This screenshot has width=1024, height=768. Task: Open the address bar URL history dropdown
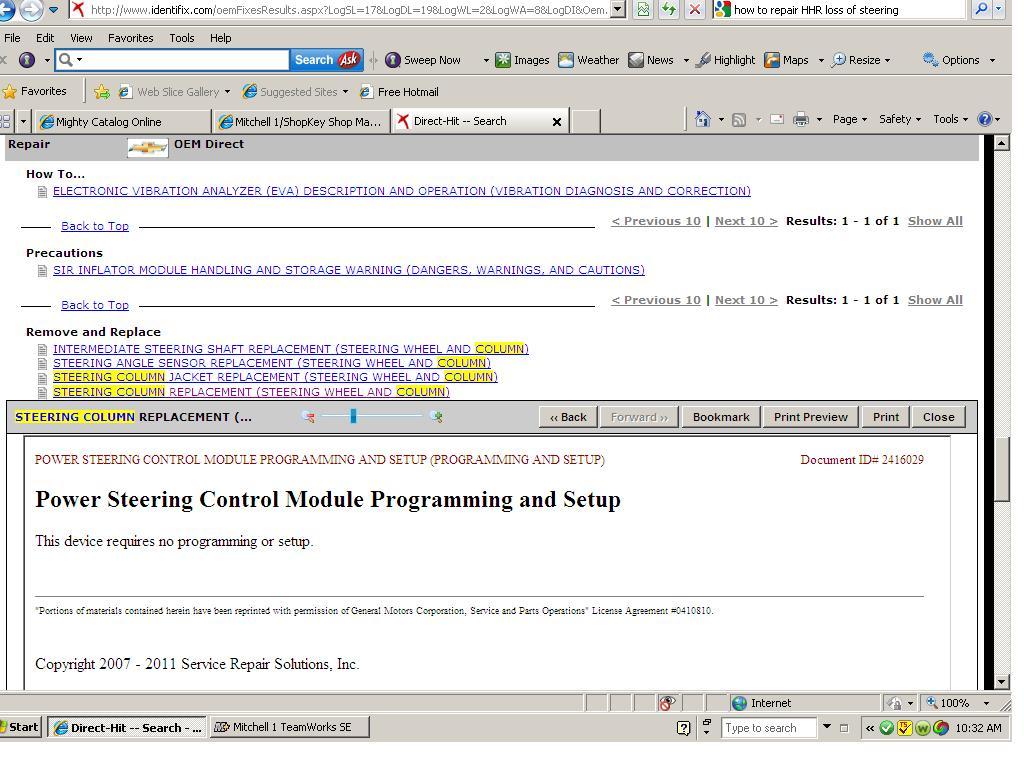[618, 9]
